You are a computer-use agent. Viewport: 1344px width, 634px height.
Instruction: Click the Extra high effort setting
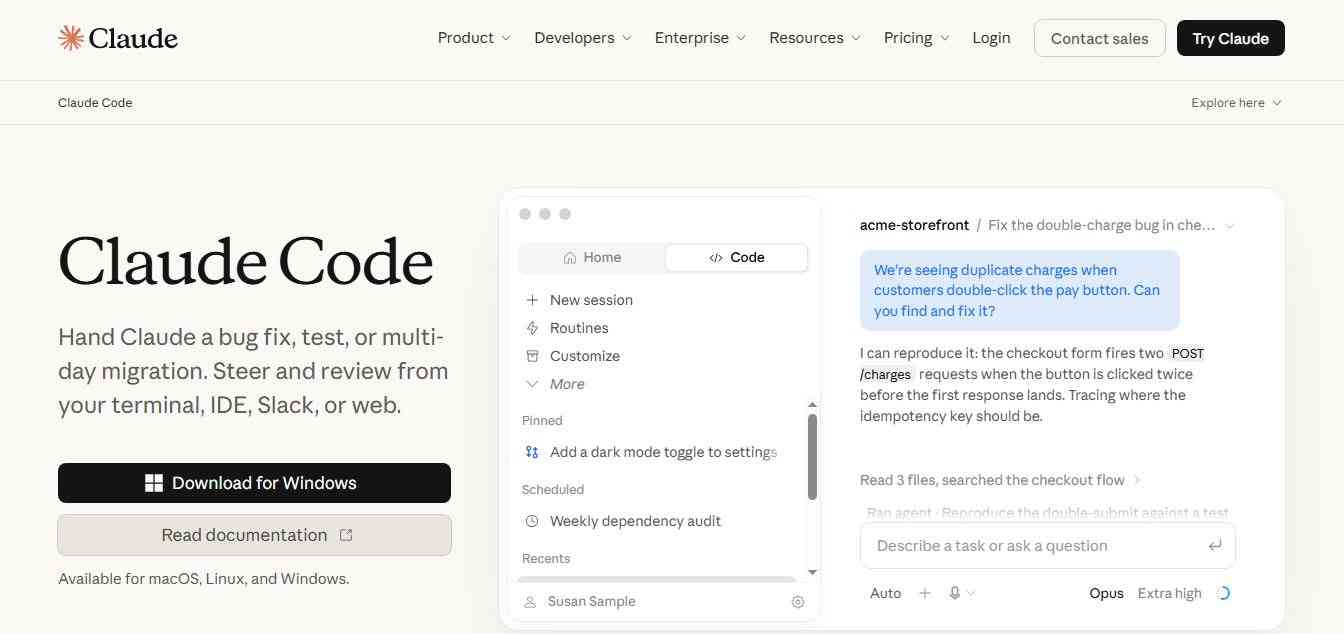[x=1170, y=593]
